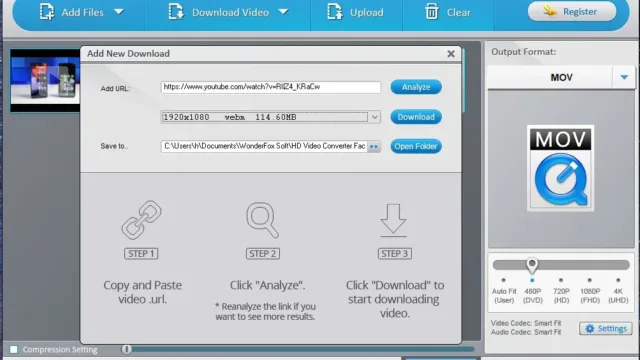Viewport: 640px width, 360px height.
Task: Open the Settings button
Action: click(605, 329)
